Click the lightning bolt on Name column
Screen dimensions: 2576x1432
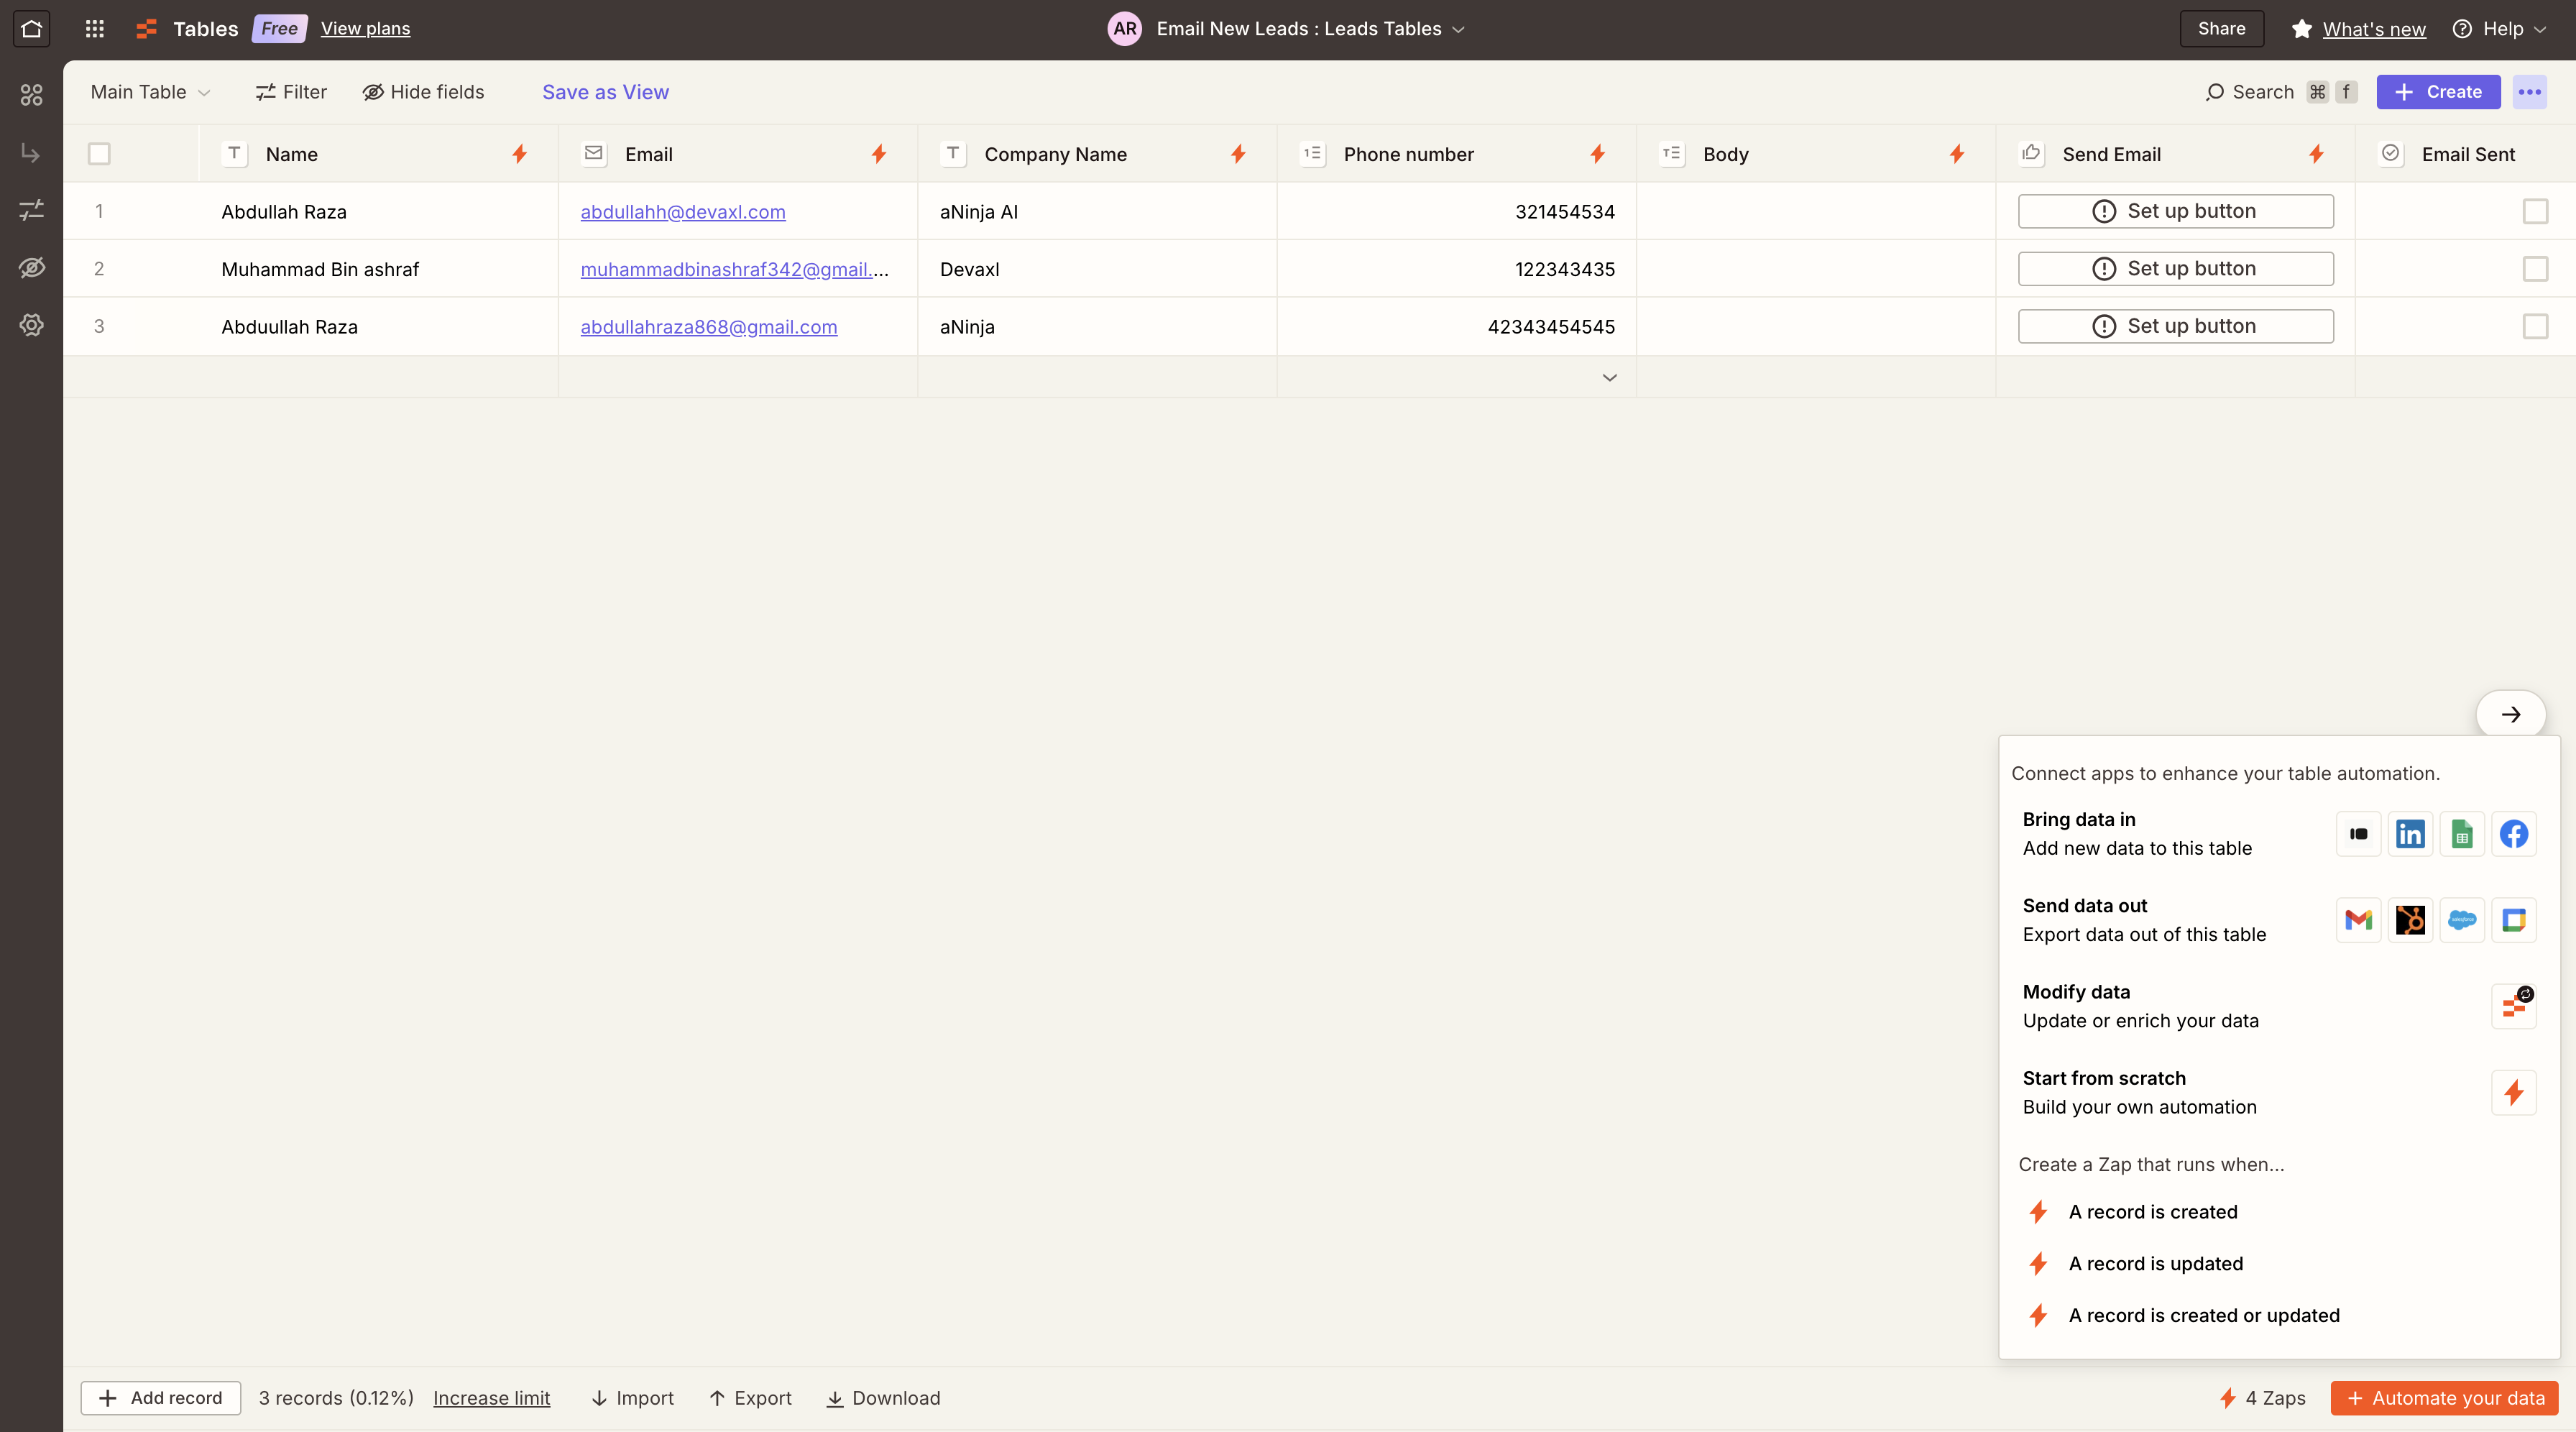[519, 154]
